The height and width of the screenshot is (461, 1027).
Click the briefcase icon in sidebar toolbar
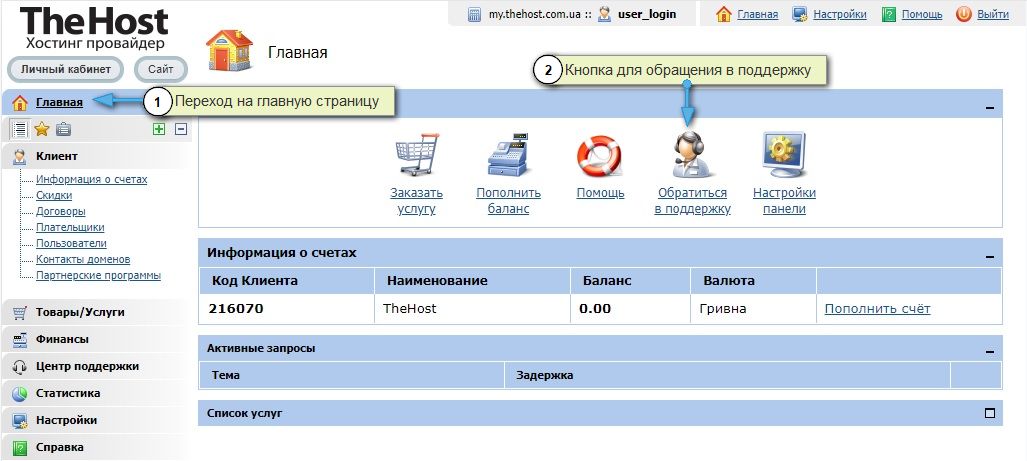[63, 129]
